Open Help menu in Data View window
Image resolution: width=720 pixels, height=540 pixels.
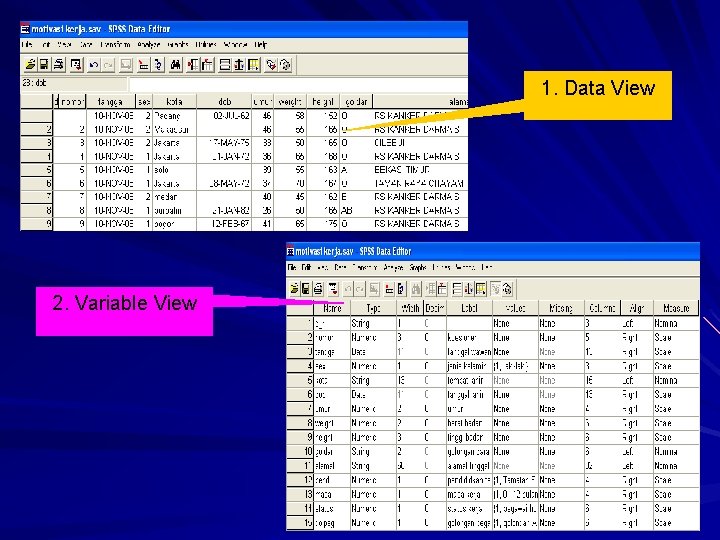260,45
